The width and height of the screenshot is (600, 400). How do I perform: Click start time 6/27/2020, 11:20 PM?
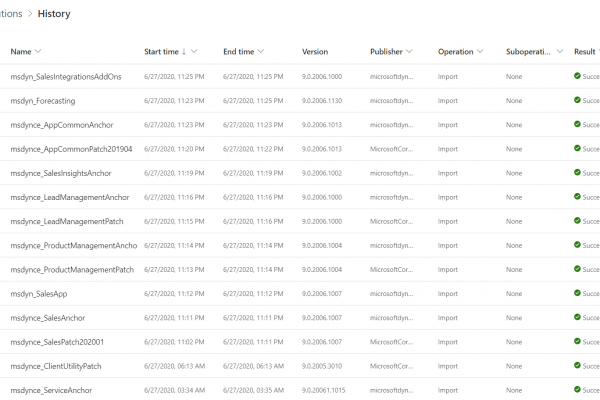(x=174, y=149)
